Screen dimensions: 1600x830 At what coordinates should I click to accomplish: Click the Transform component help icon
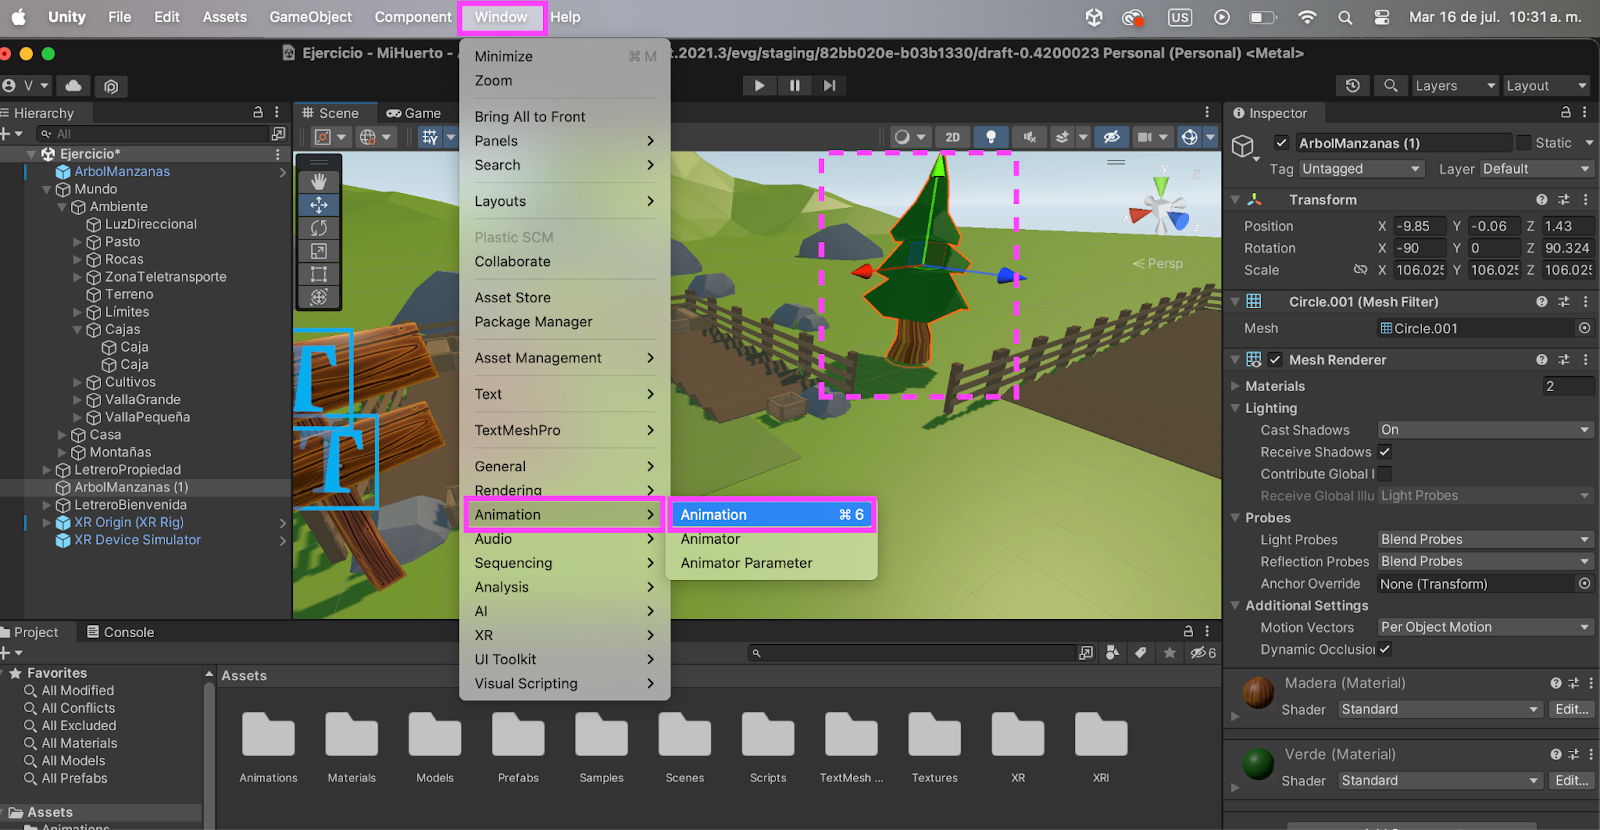(1542, 200)
